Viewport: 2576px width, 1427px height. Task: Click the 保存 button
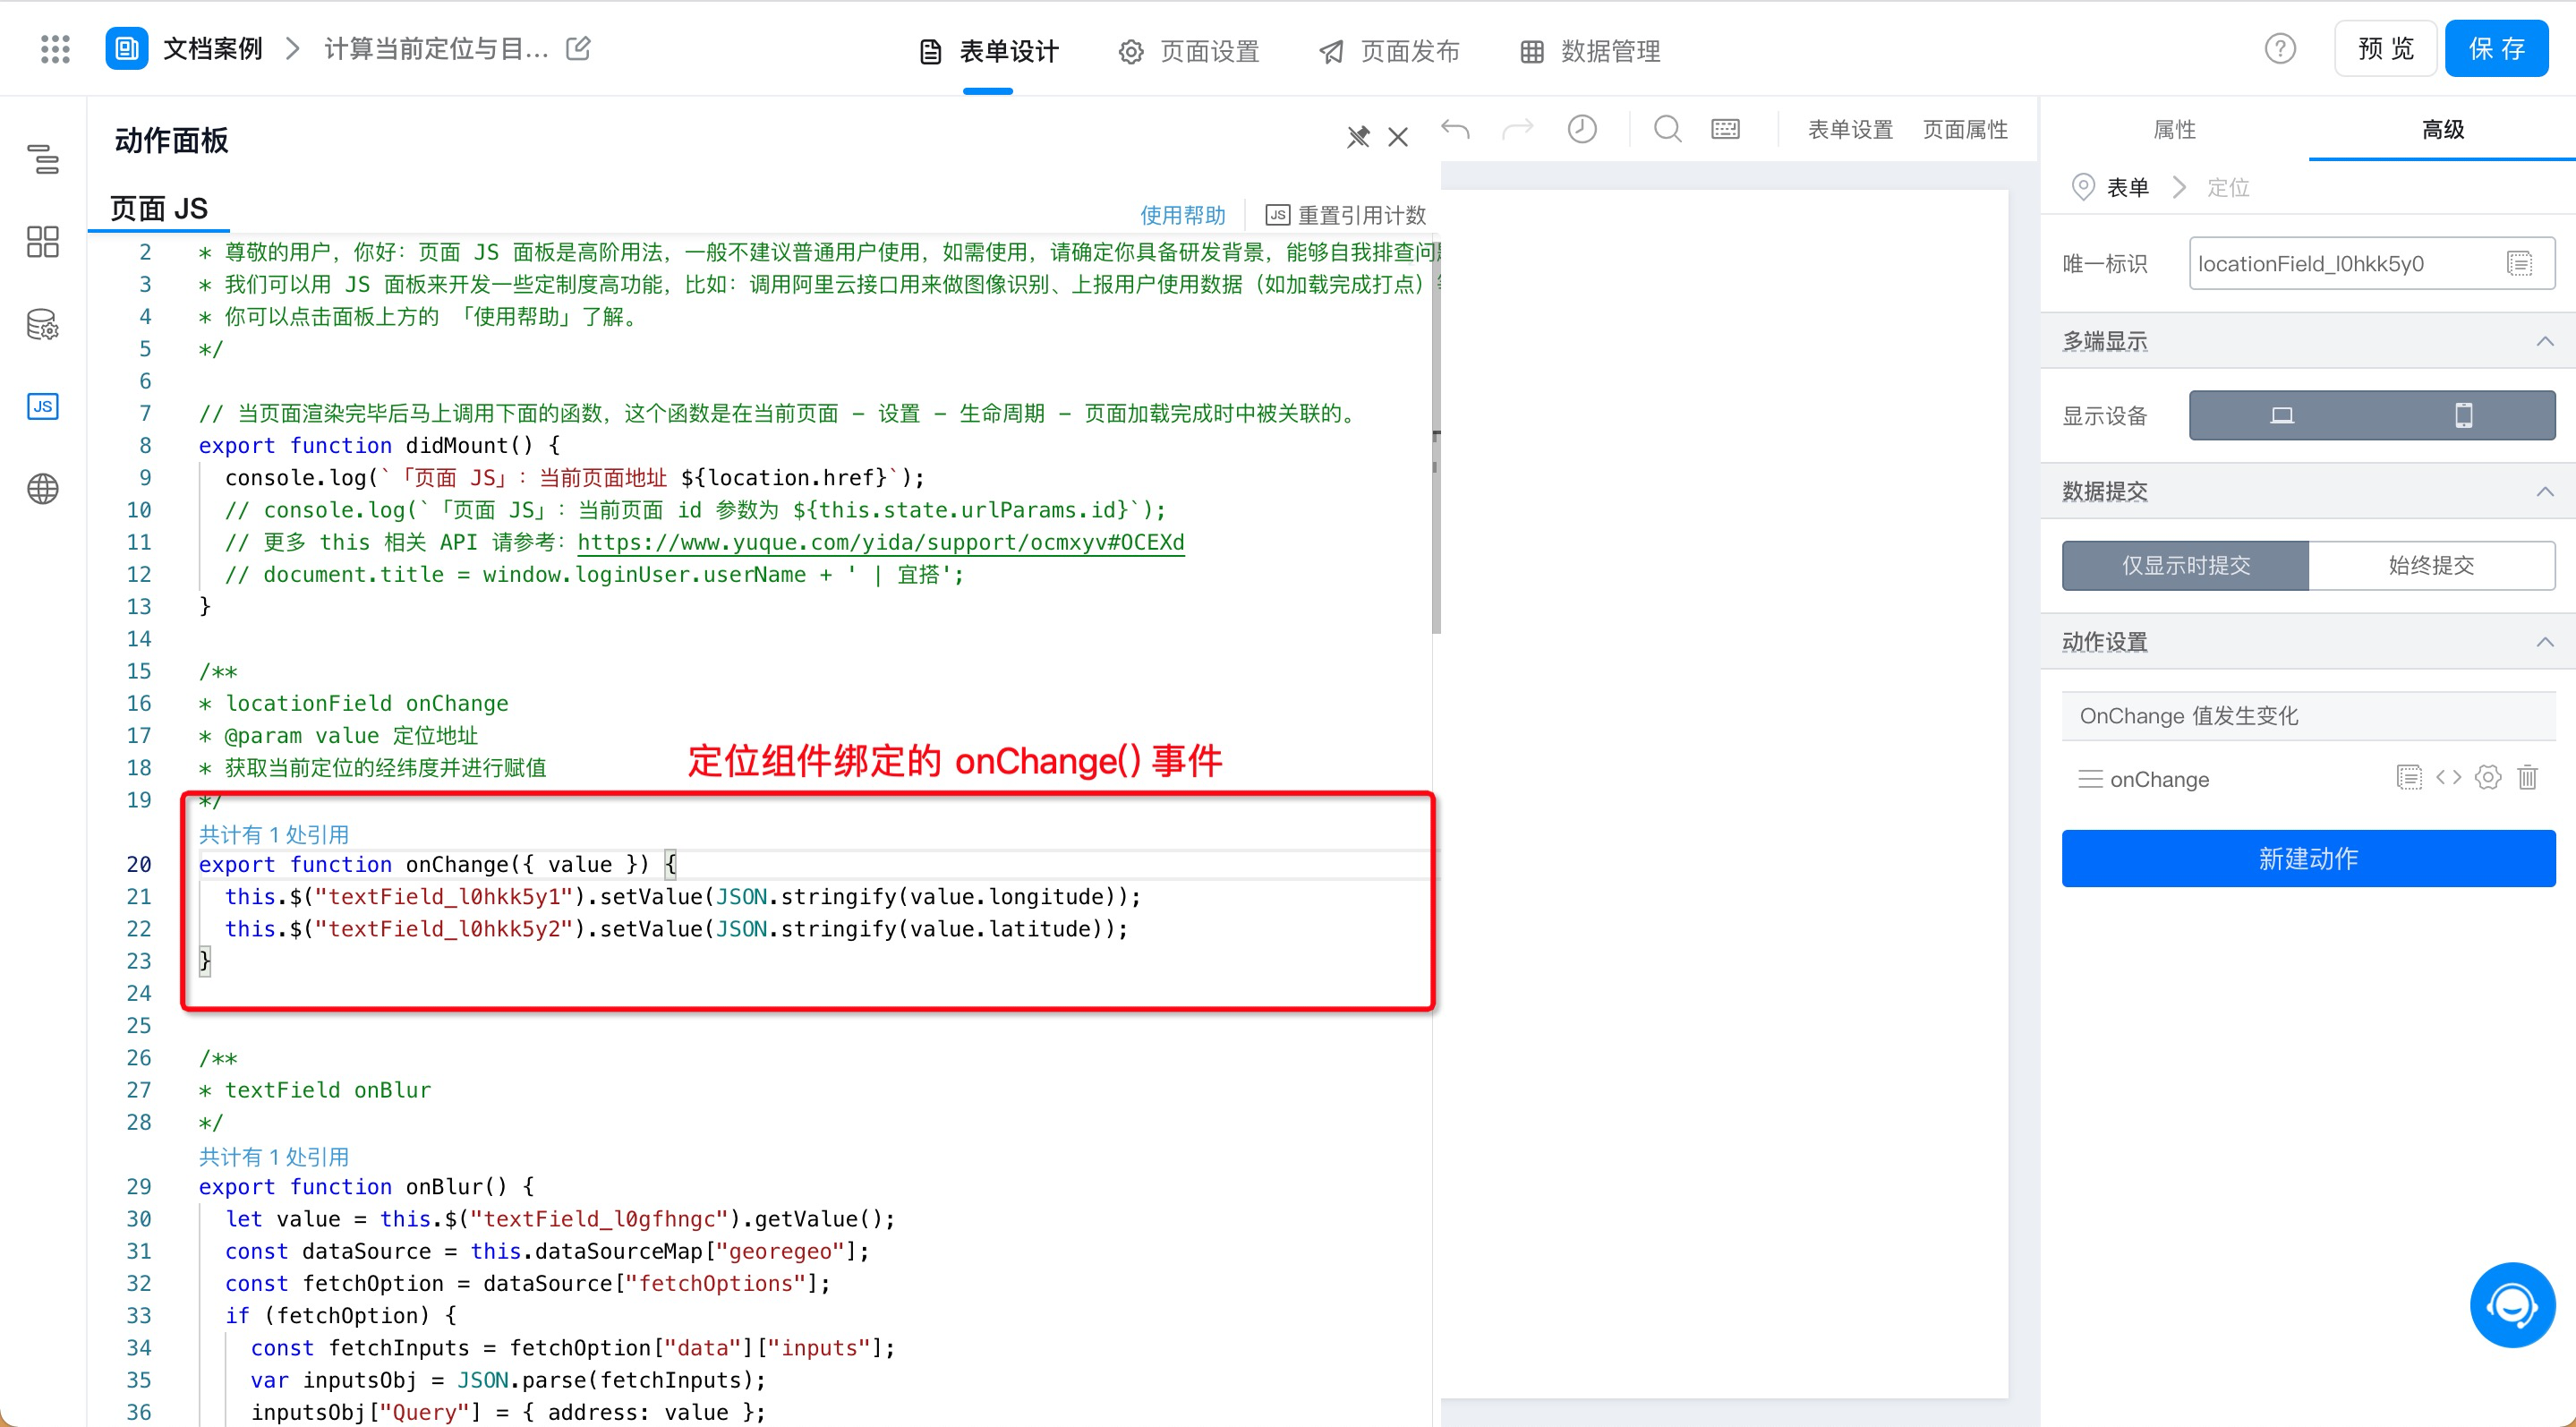2496,49
